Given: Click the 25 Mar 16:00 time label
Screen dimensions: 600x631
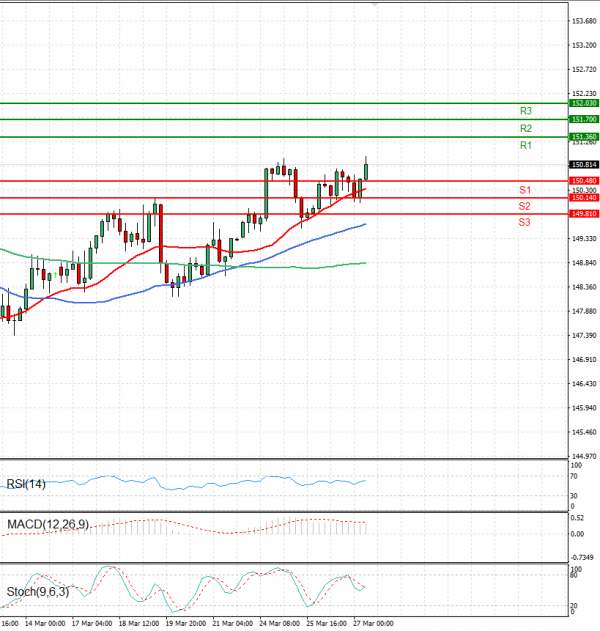Looking at the screenshot, I should click(x=326, y=623).
